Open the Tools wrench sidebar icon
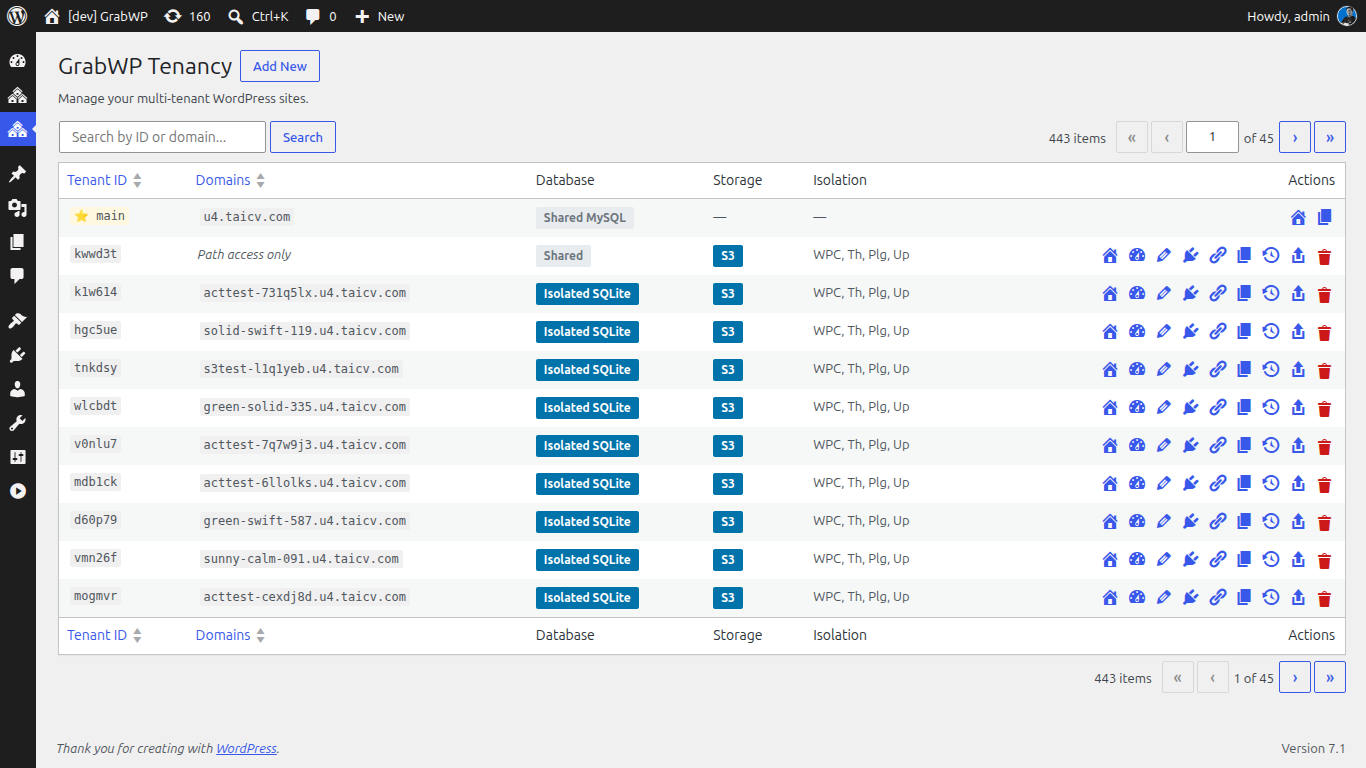This screenshot has height=768, width=1366. 17,423
